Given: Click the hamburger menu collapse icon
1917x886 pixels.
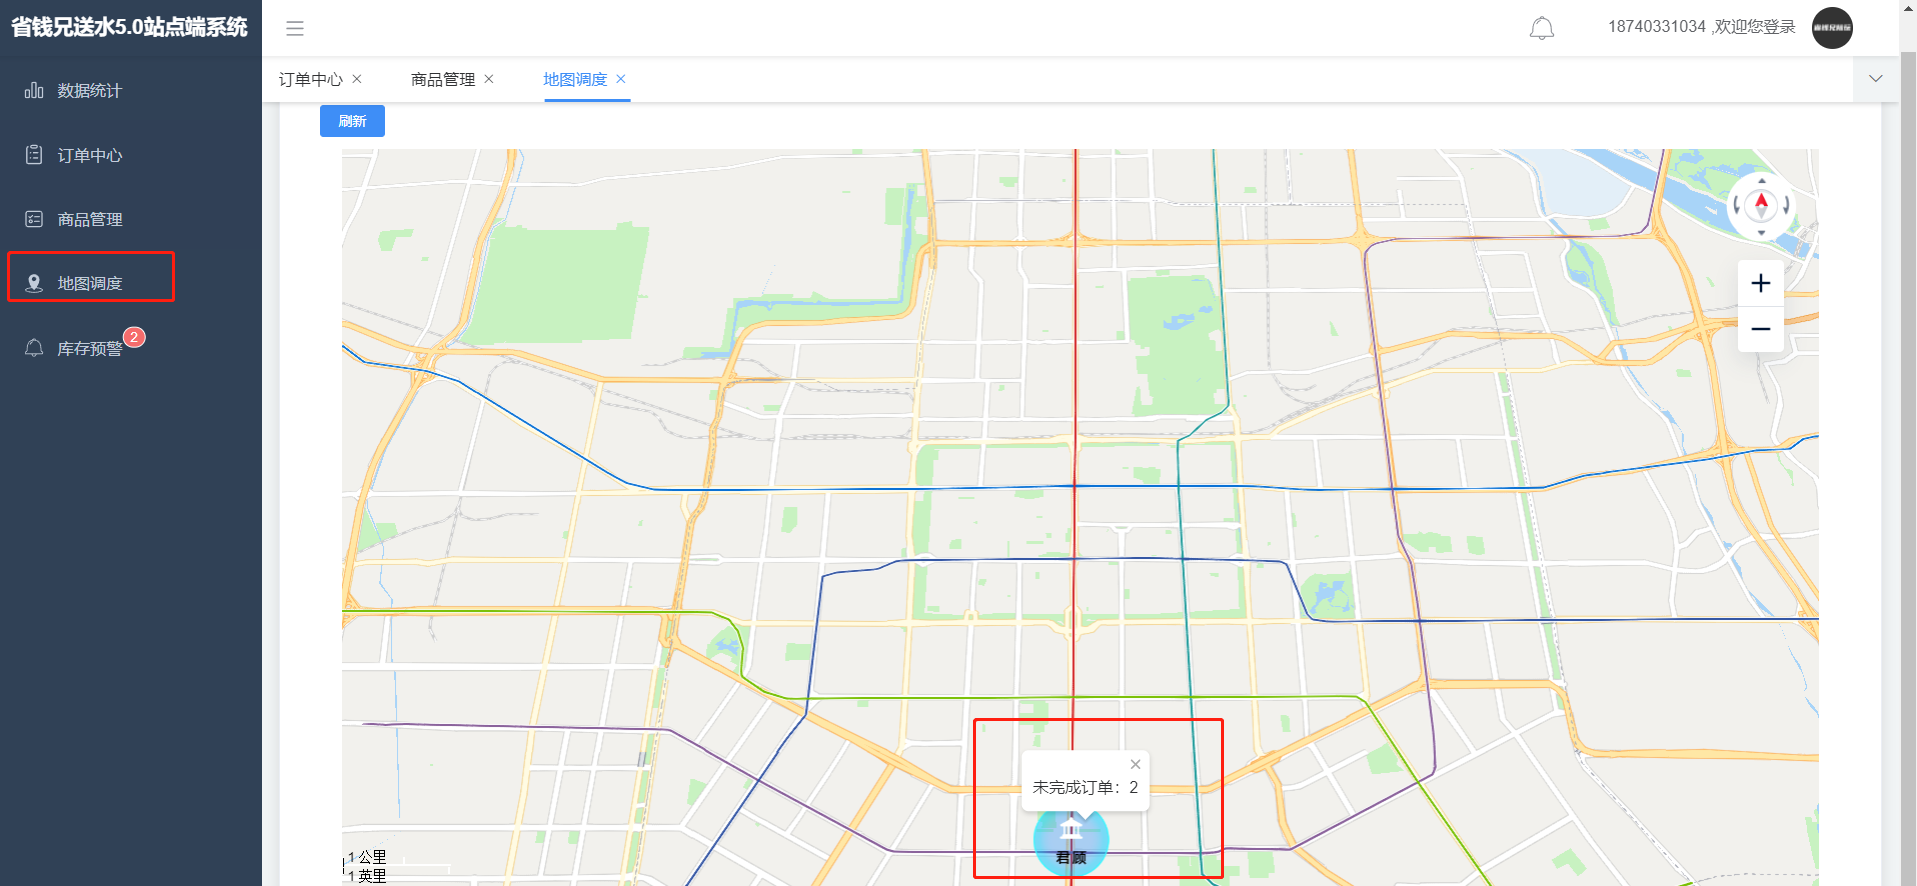Looking at the screenshot, I should tap(294, 28).
